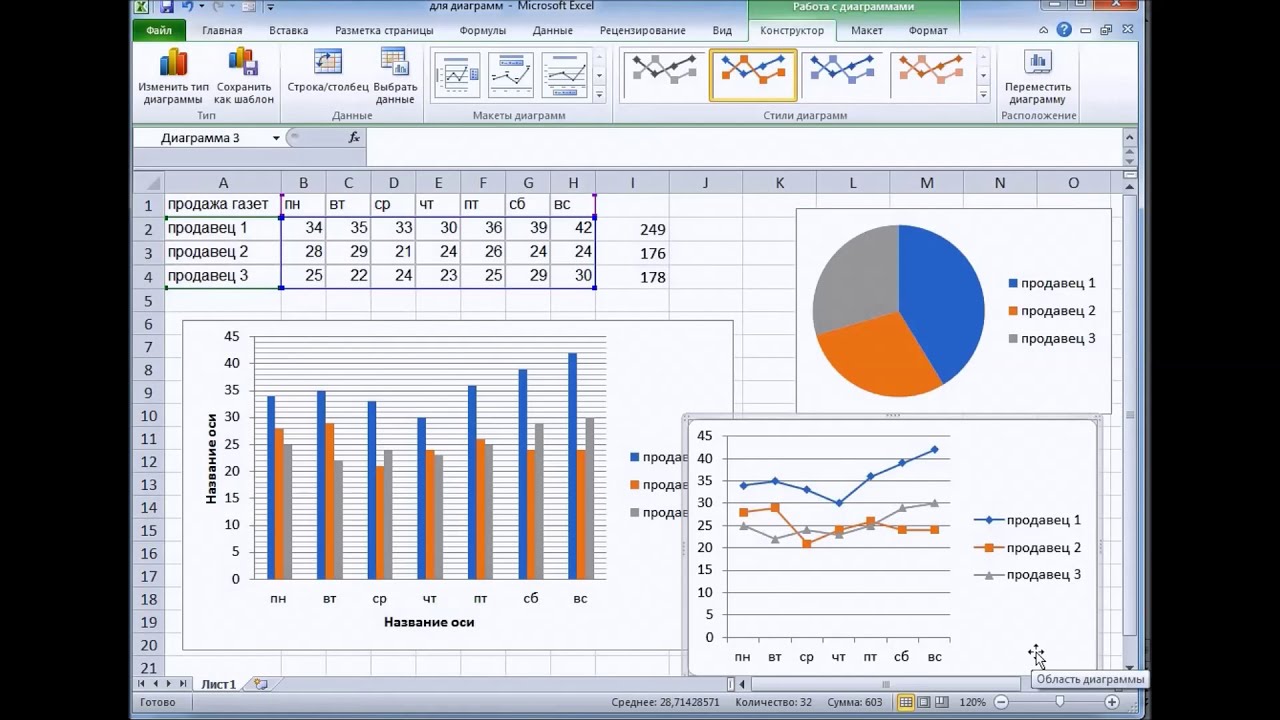This screenshot has height=720, width=1280.
Task: Click Move Chart (Переместить диаграмму)
Action: (1038, 76)
